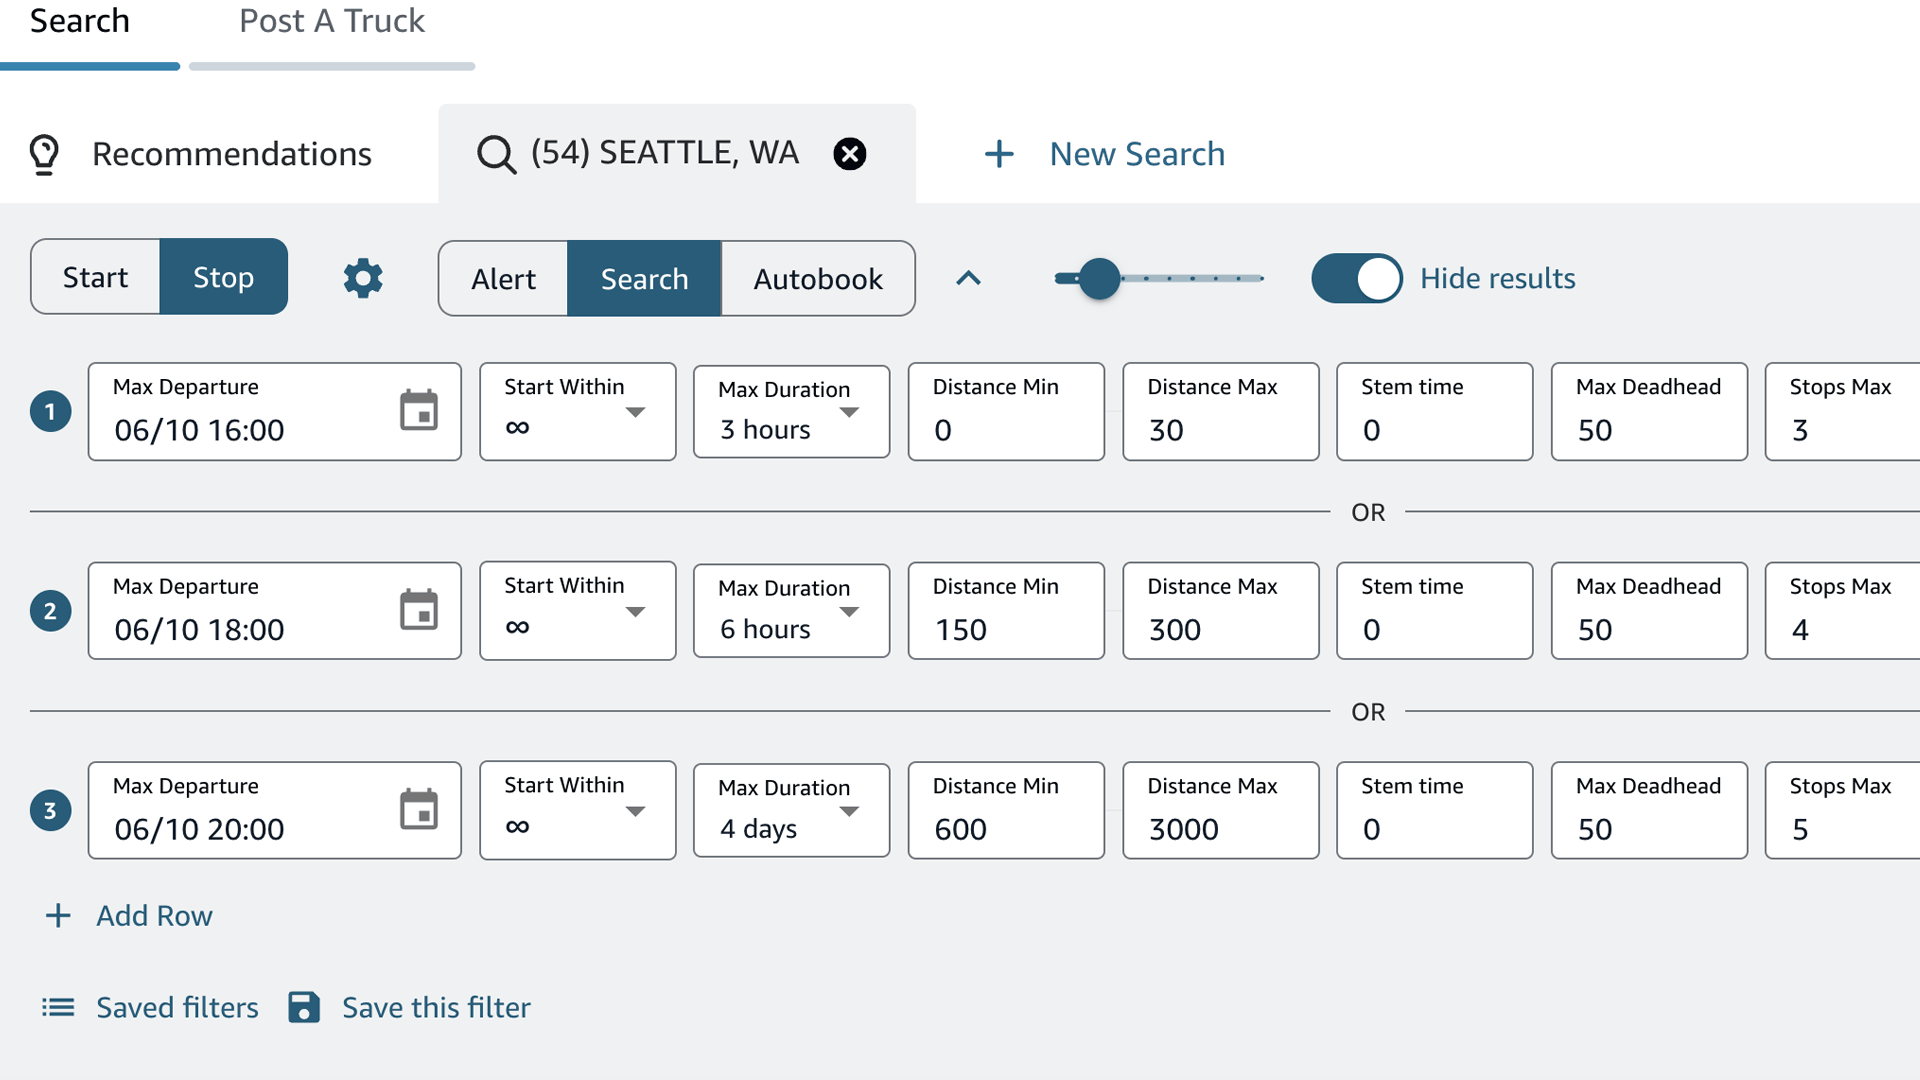The image size is (1920, 1080).
Task: Collapse filters with the chevron up
Action: [968, 278]
